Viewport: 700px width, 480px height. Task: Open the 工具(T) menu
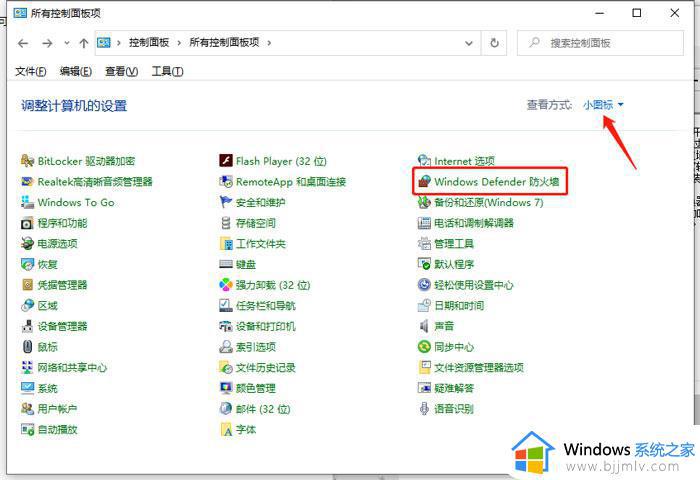(x=167, y=71)
